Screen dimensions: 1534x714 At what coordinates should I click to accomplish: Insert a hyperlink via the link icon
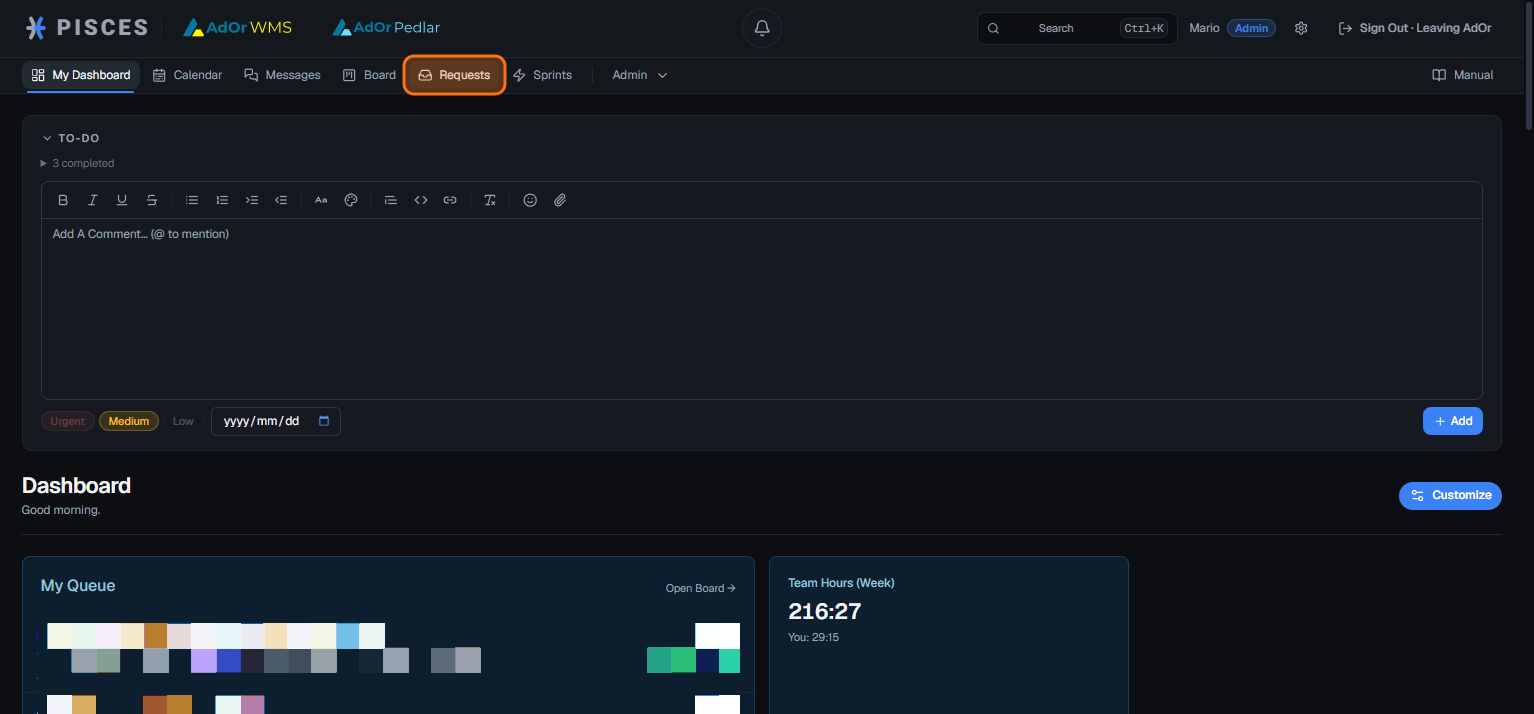pos(450,200)
